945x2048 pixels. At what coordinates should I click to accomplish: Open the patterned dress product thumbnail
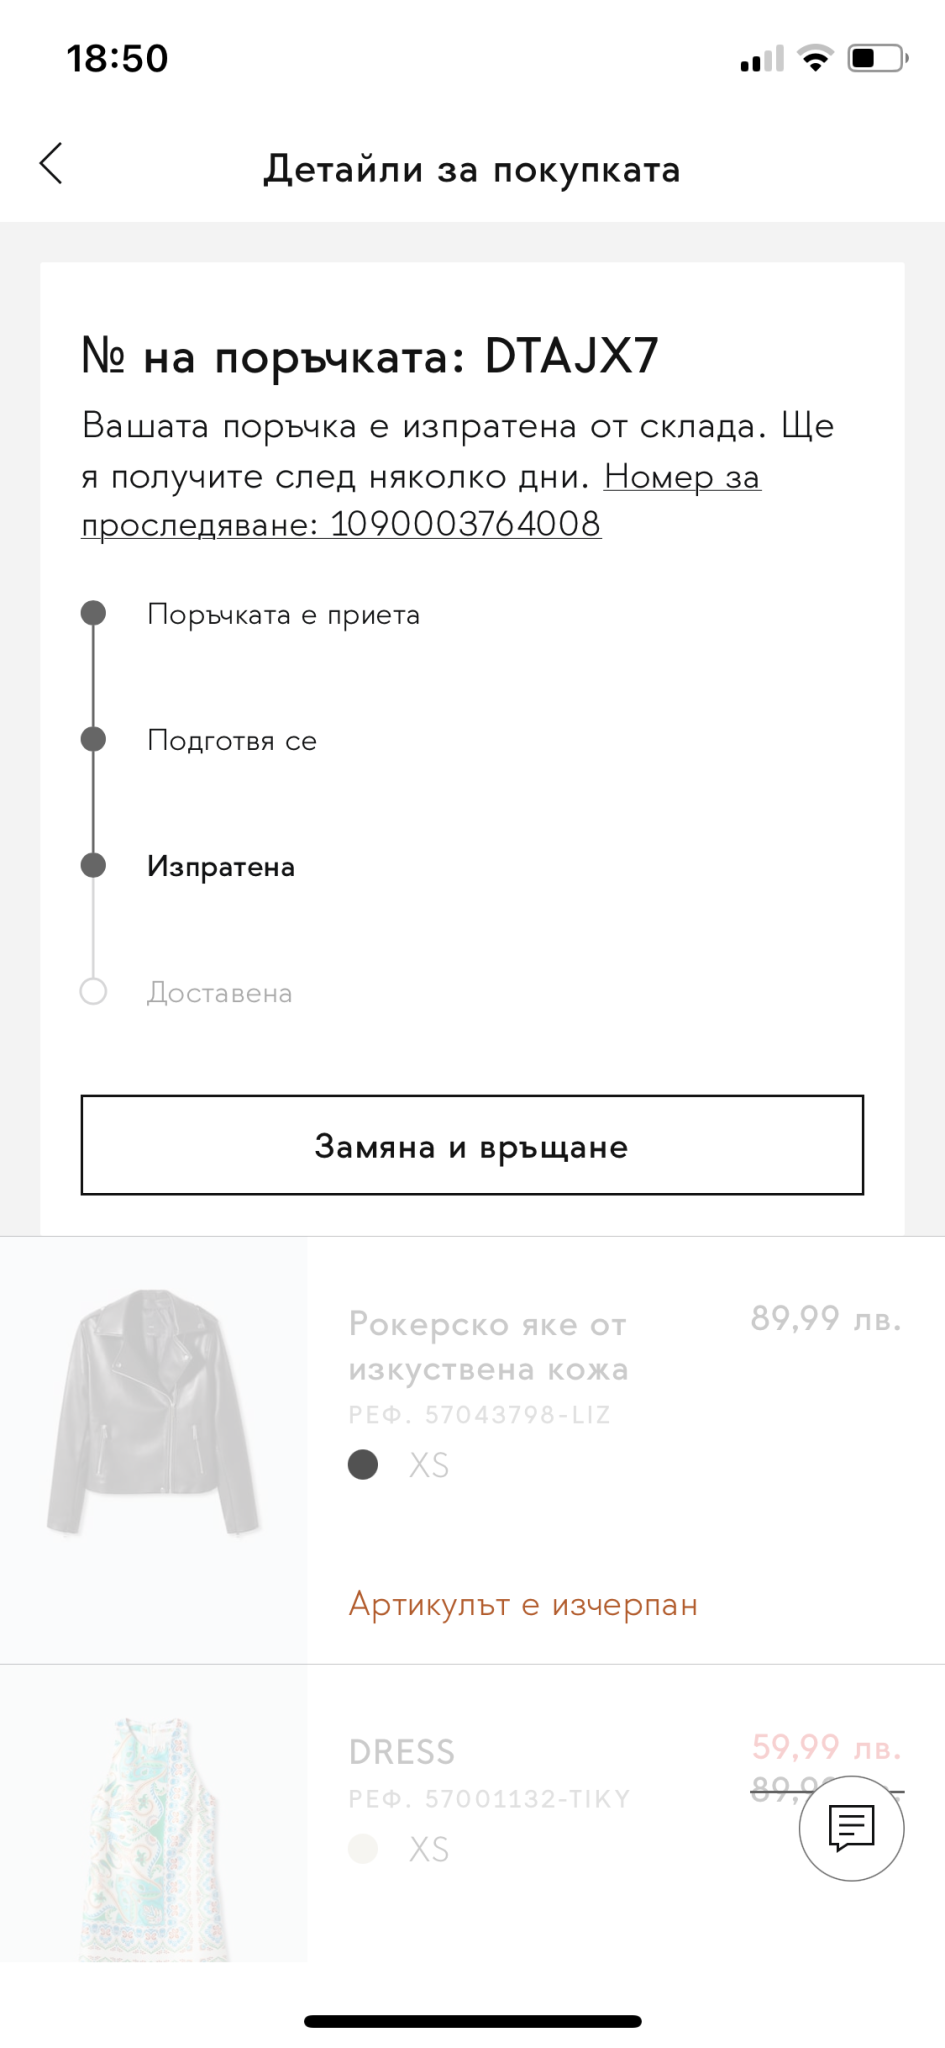point(153,1838)
